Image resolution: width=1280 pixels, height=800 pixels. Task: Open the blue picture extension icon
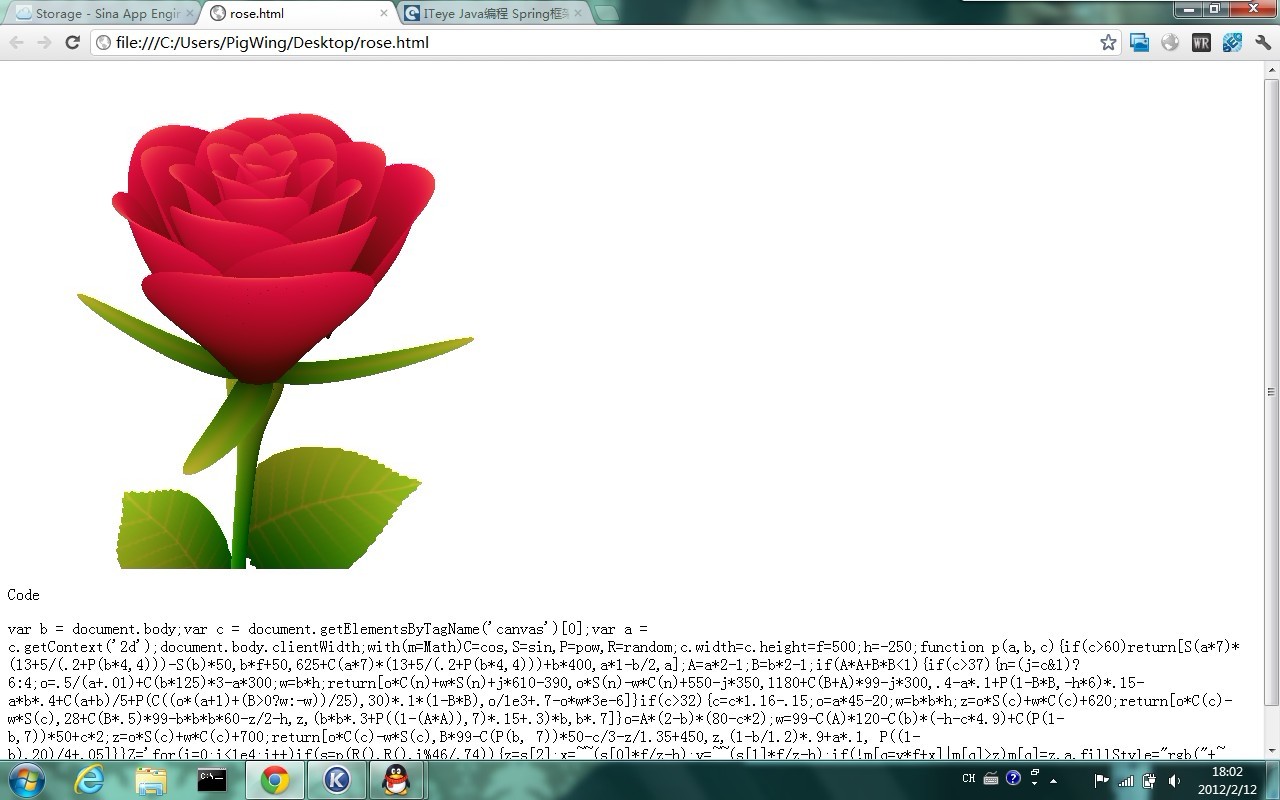click(1139, 42)
